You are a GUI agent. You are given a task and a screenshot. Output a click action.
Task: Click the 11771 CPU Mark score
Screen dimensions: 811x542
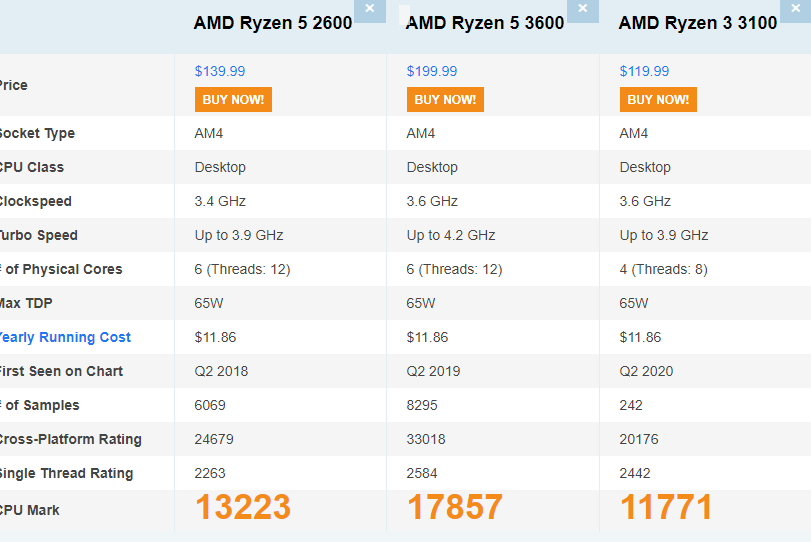coord(667,508)
